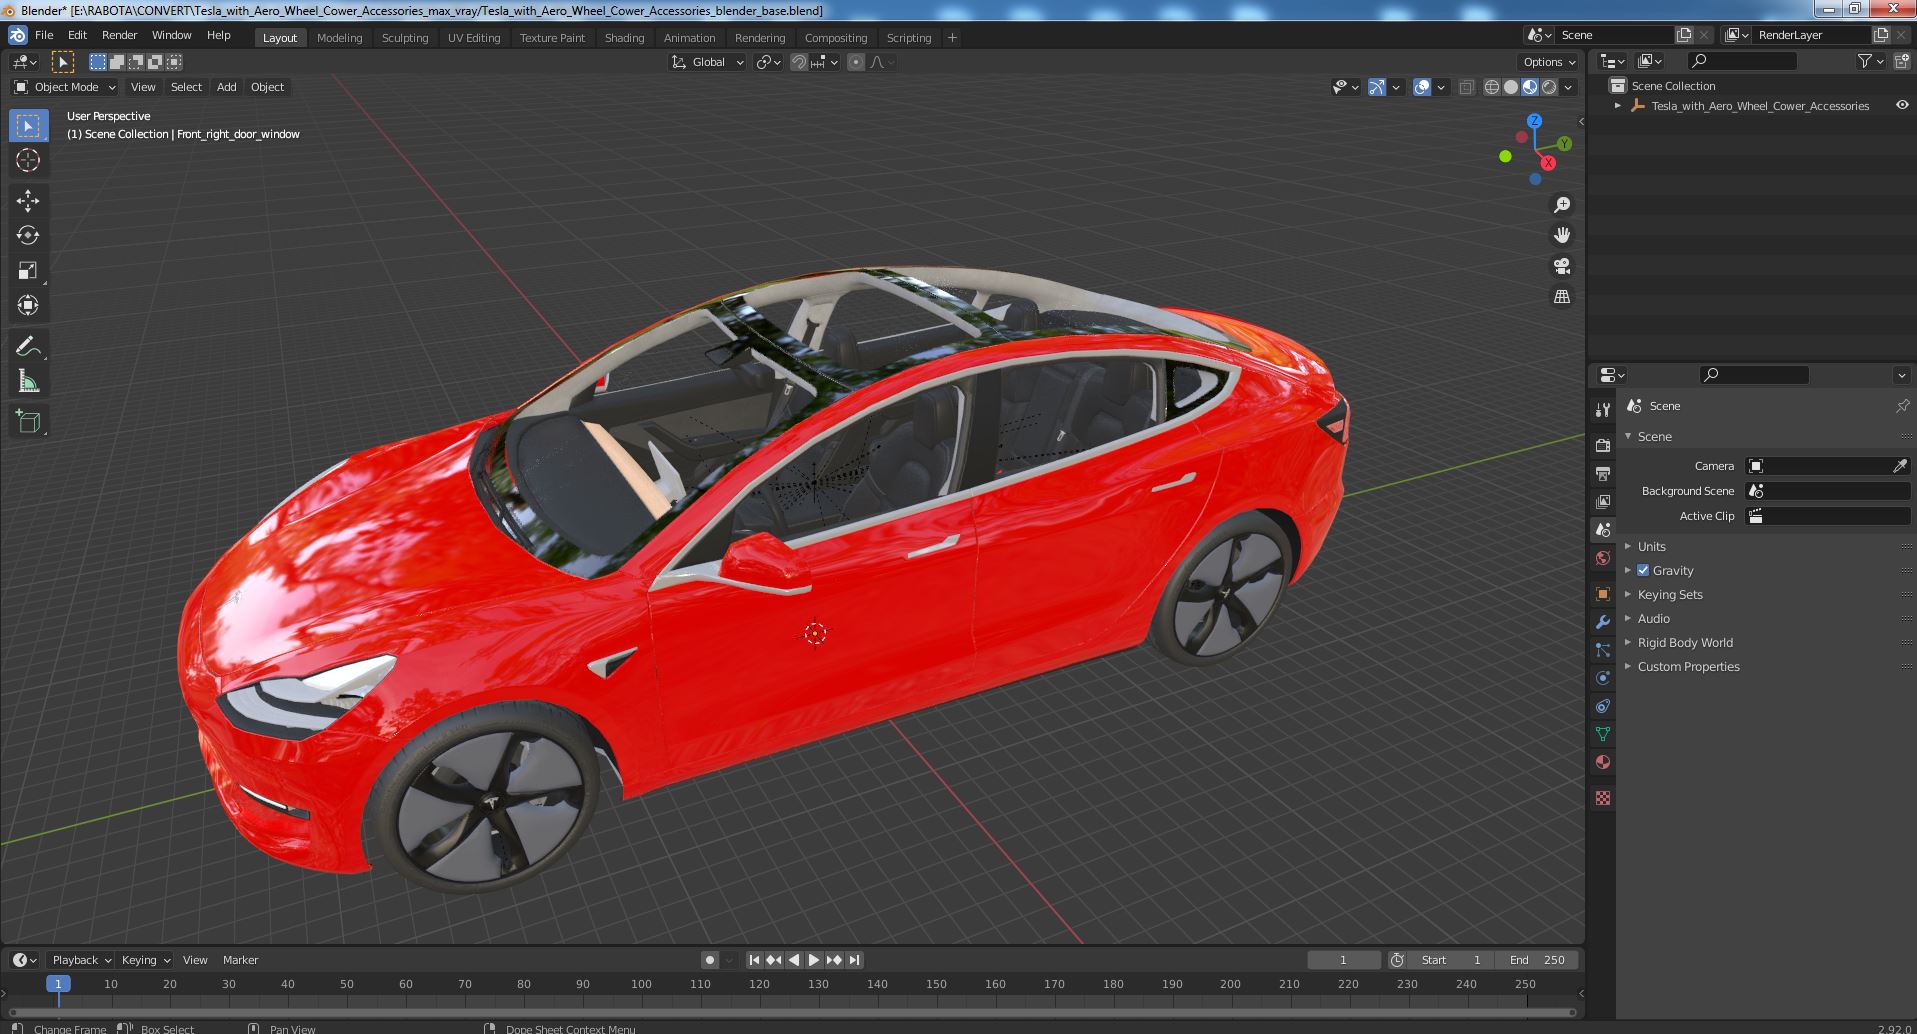Open Material properties tab
1917x1034 pixels.
point(1603,762)
